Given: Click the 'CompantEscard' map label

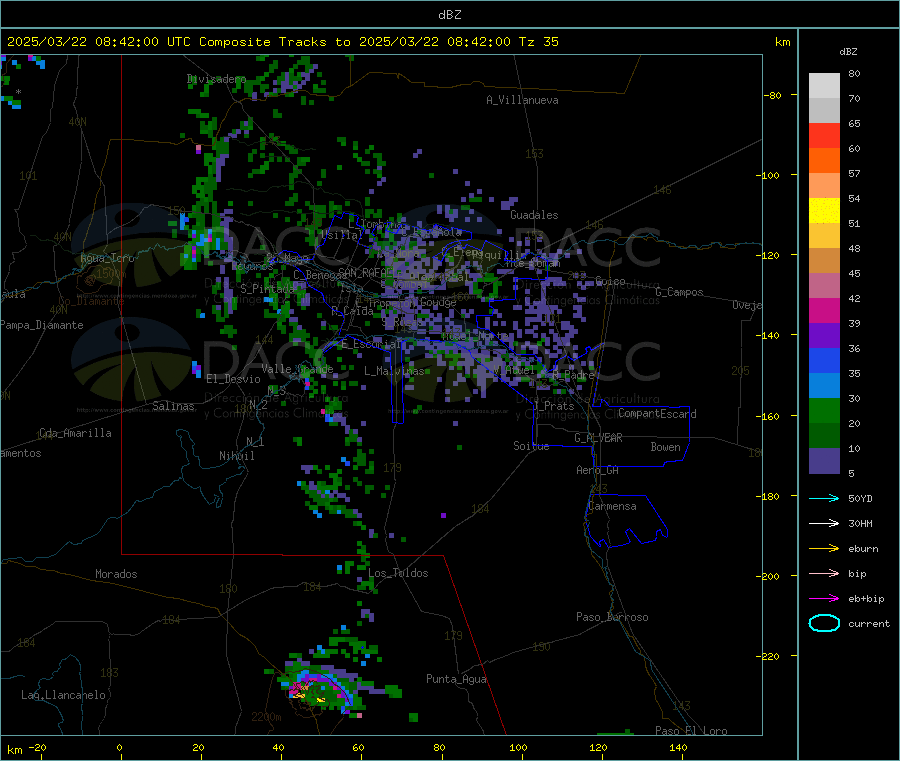Looking at the screenshot, I should pyautogui.click(x=657, y=414).
